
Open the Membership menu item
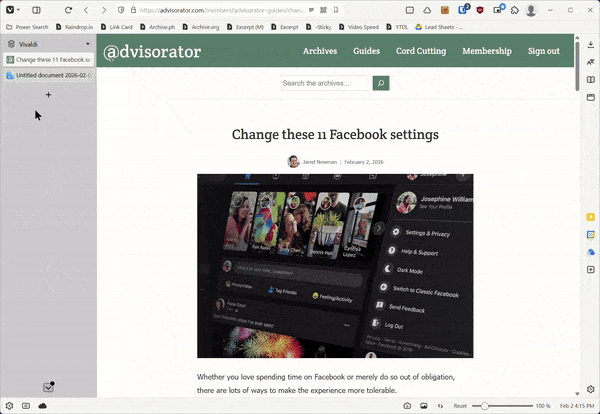pos(487,51)
